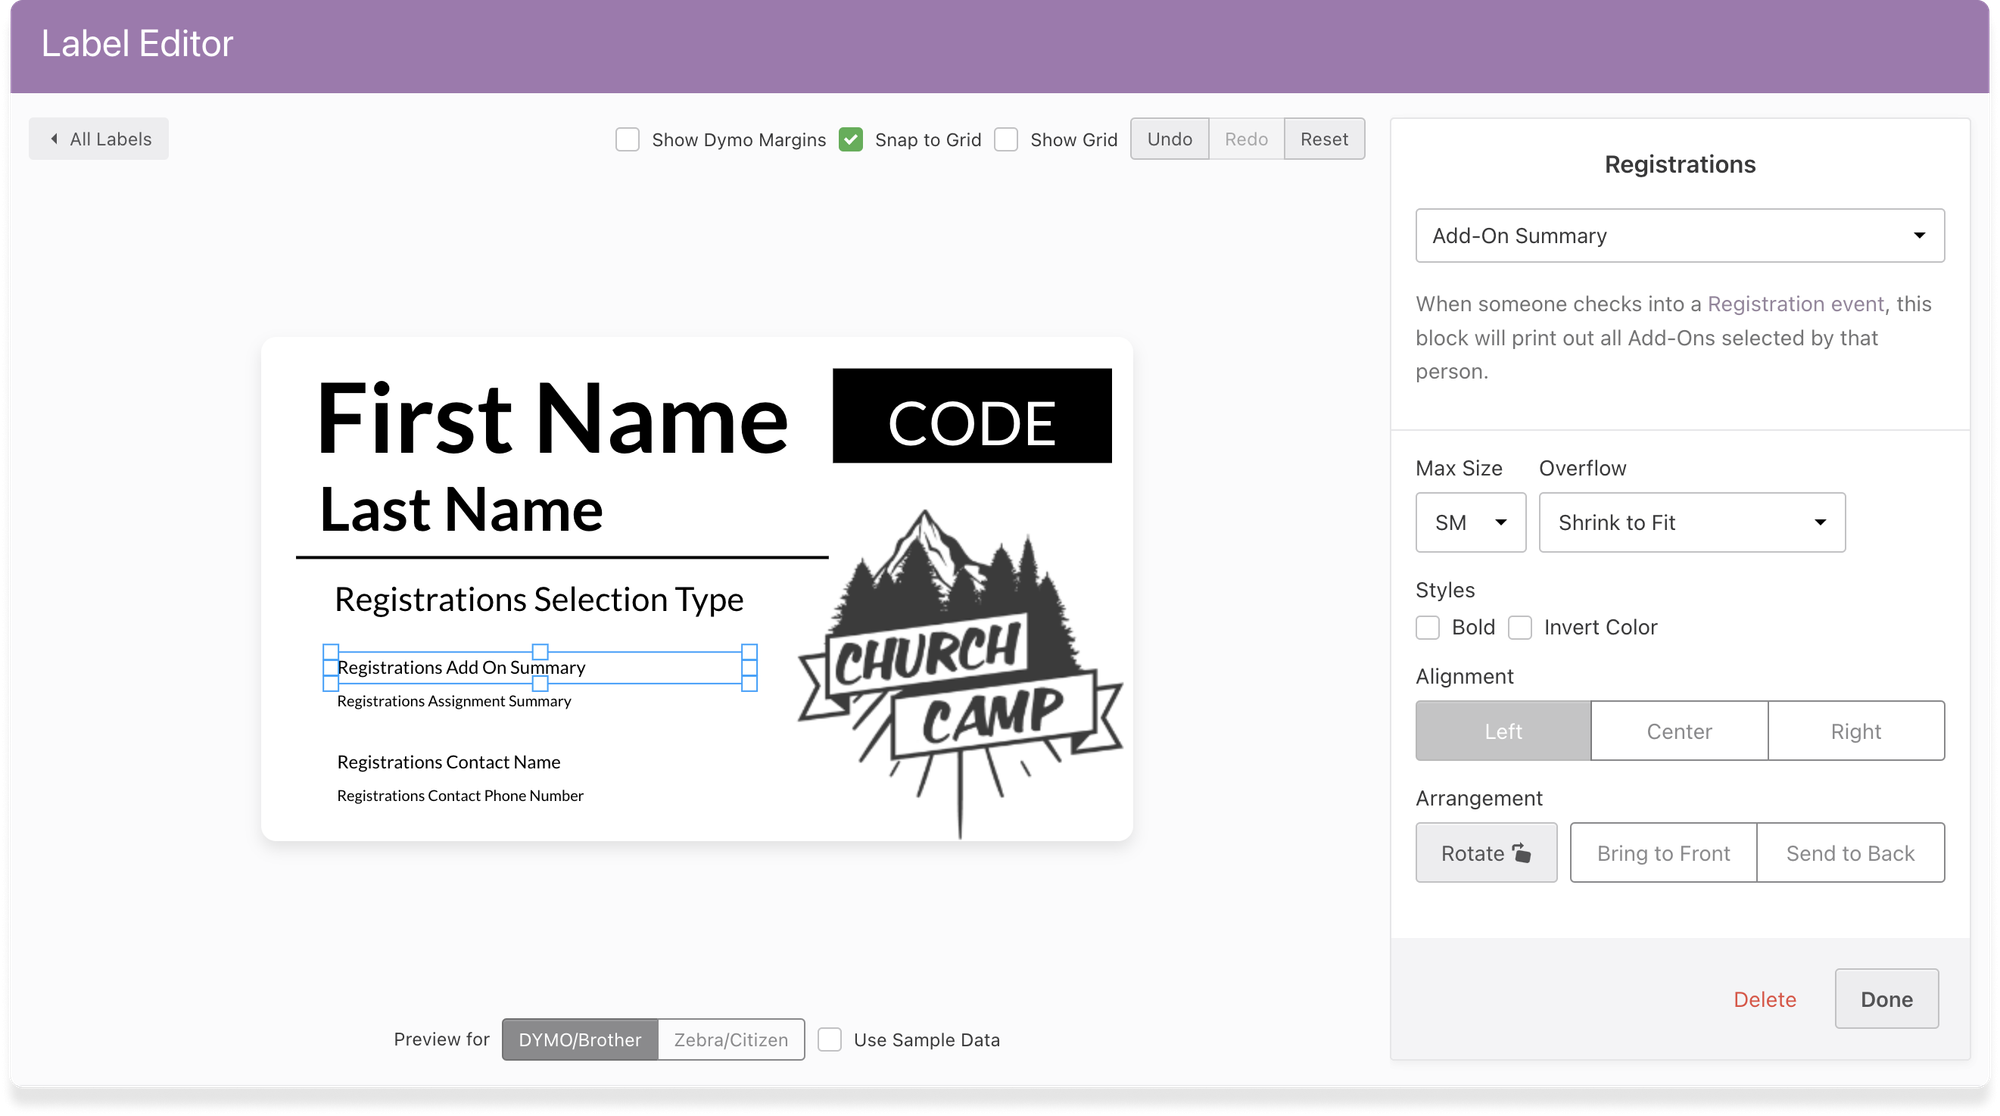The width and height of the screenshot is (2000, 1116).
Task: Check Invert Color option
Action: point(1520,628)
